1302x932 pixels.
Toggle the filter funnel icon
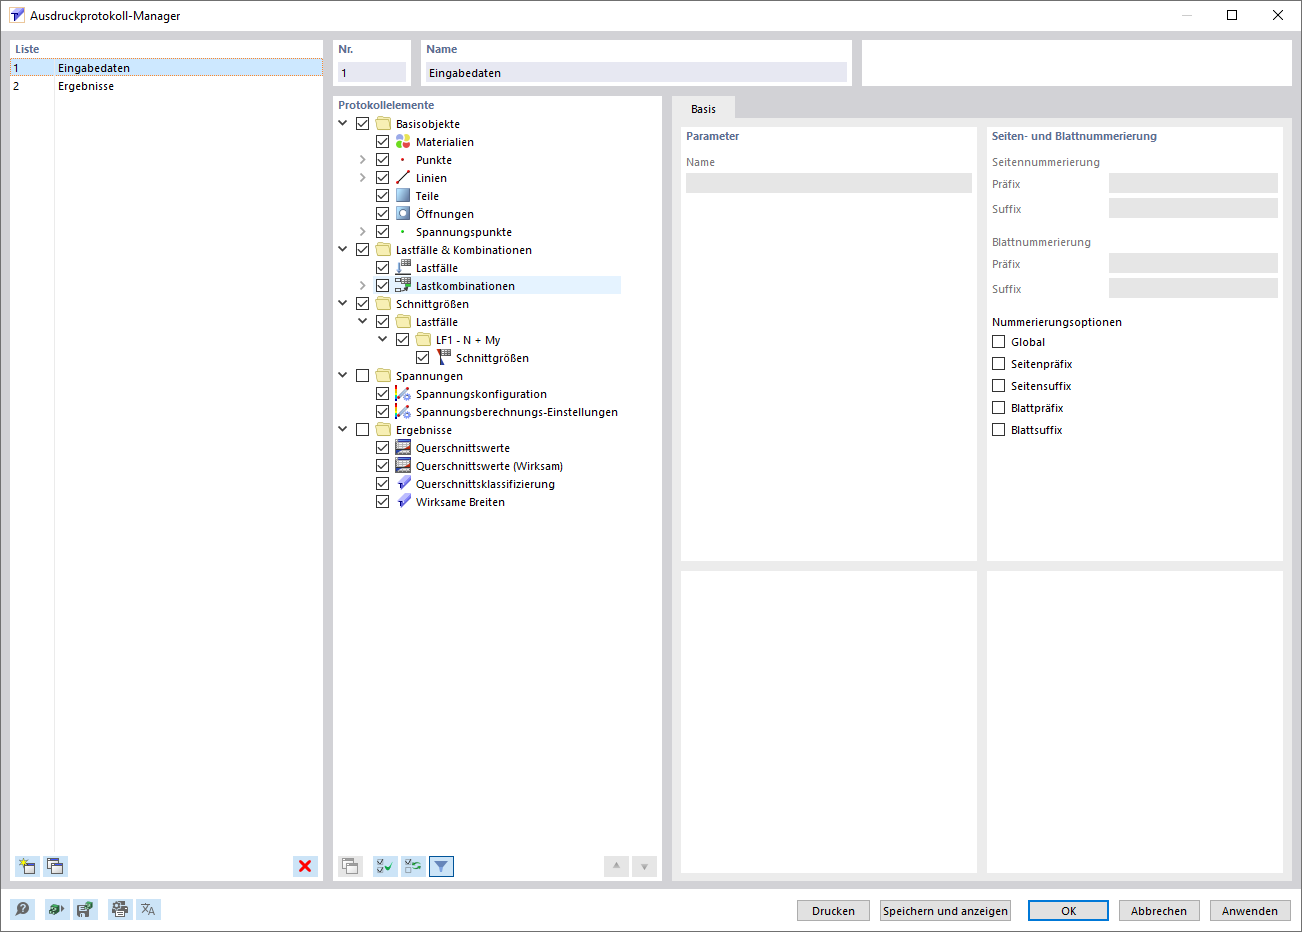coord(441,866)
